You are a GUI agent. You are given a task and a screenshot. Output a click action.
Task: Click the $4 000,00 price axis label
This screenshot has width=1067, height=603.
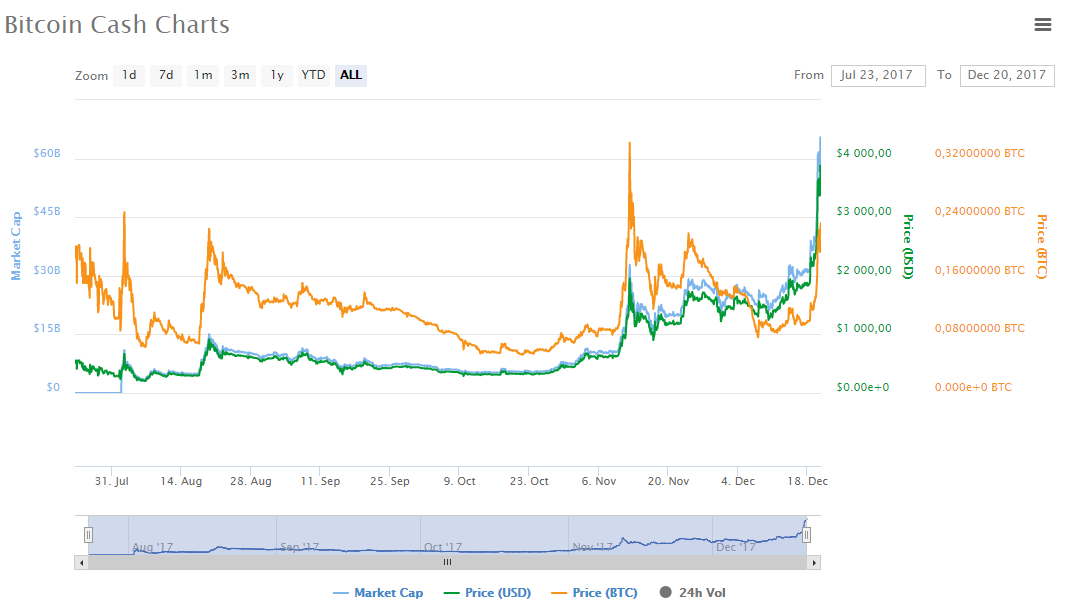864,153
